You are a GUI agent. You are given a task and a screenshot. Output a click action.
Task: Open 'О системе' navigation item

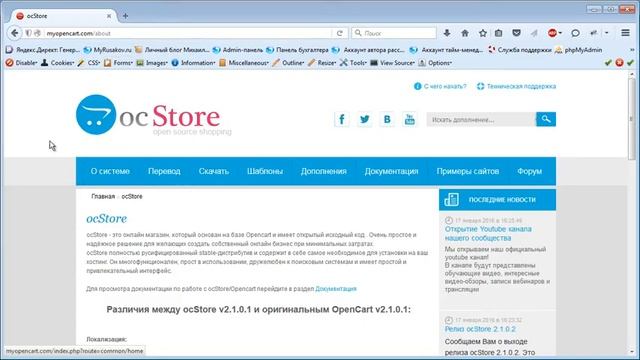pos(110,171)
